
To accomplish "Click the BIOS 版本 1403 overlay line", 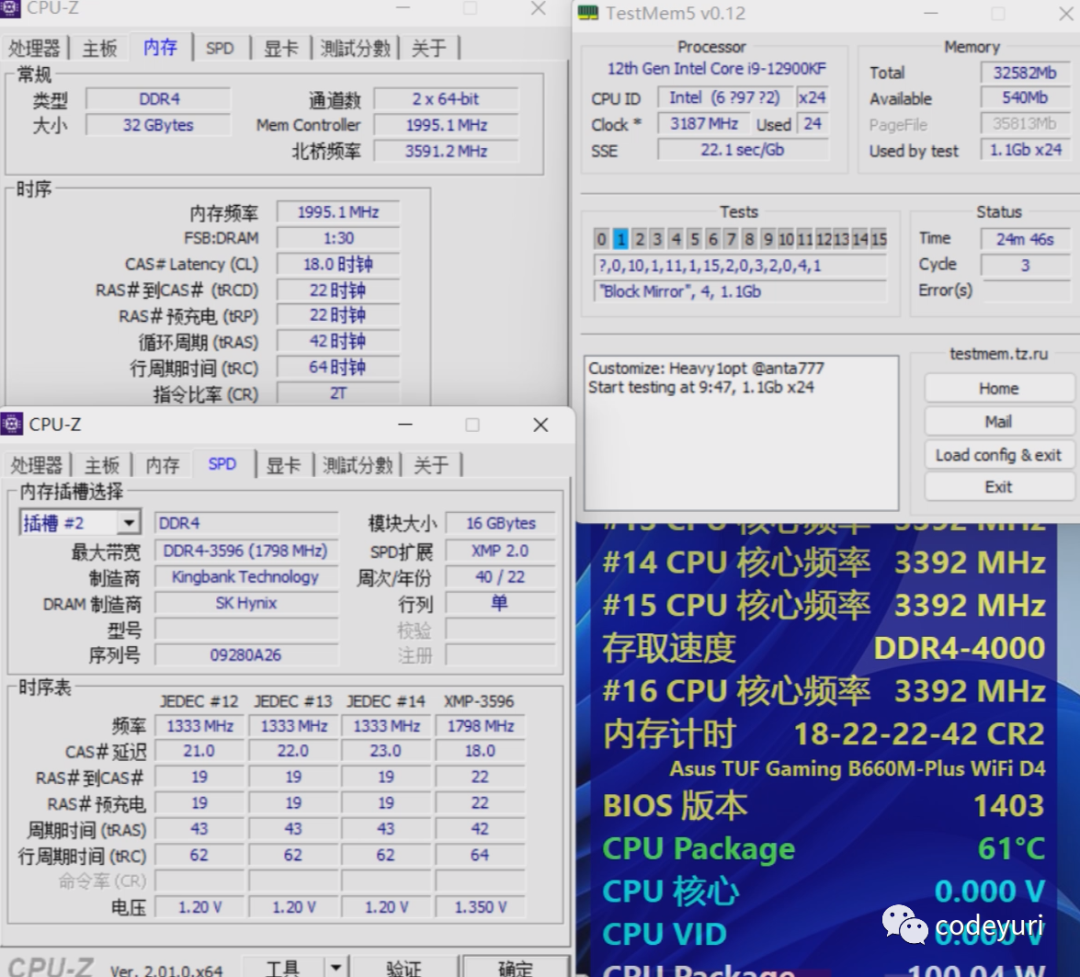I will (x=824, y=805).
